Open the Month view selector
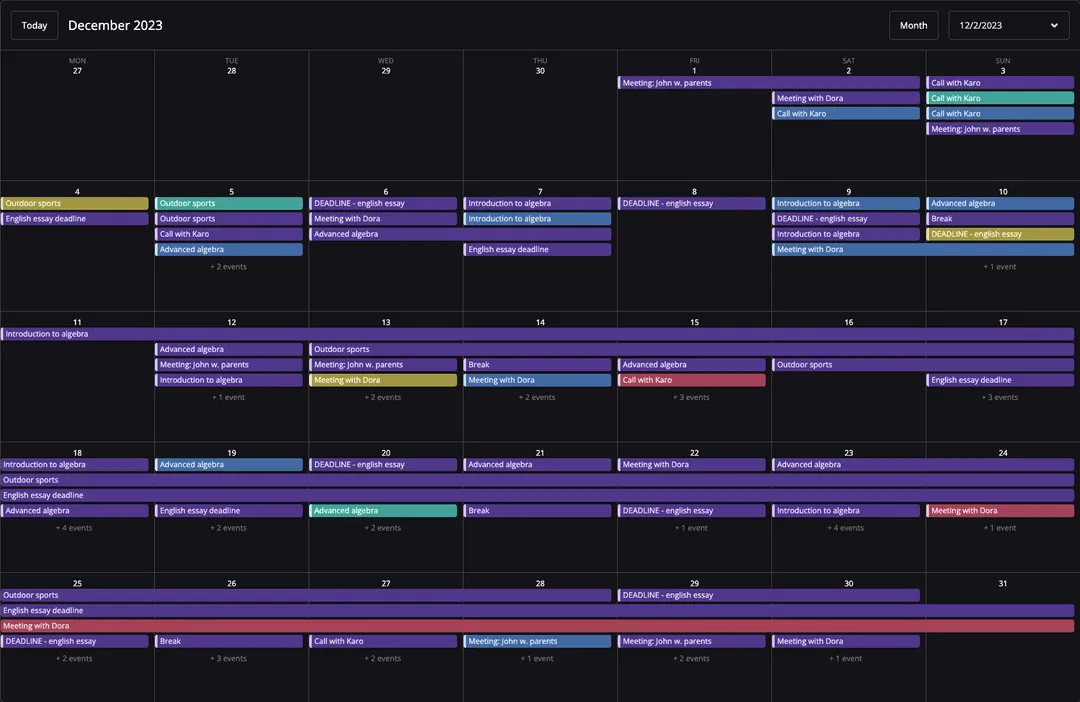Viewport: 1080px width, 702px height. [x=913, y=24]
